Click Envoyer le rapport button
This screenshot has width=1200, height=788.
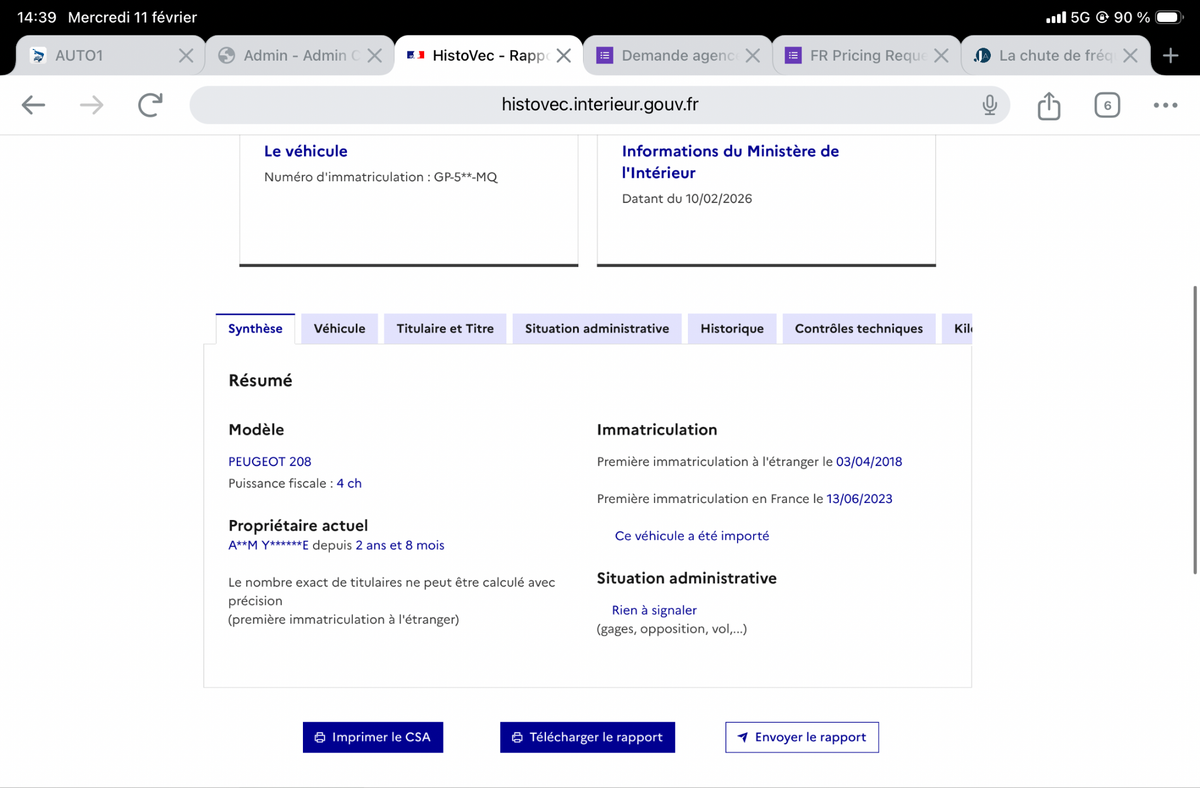point(802,737)
